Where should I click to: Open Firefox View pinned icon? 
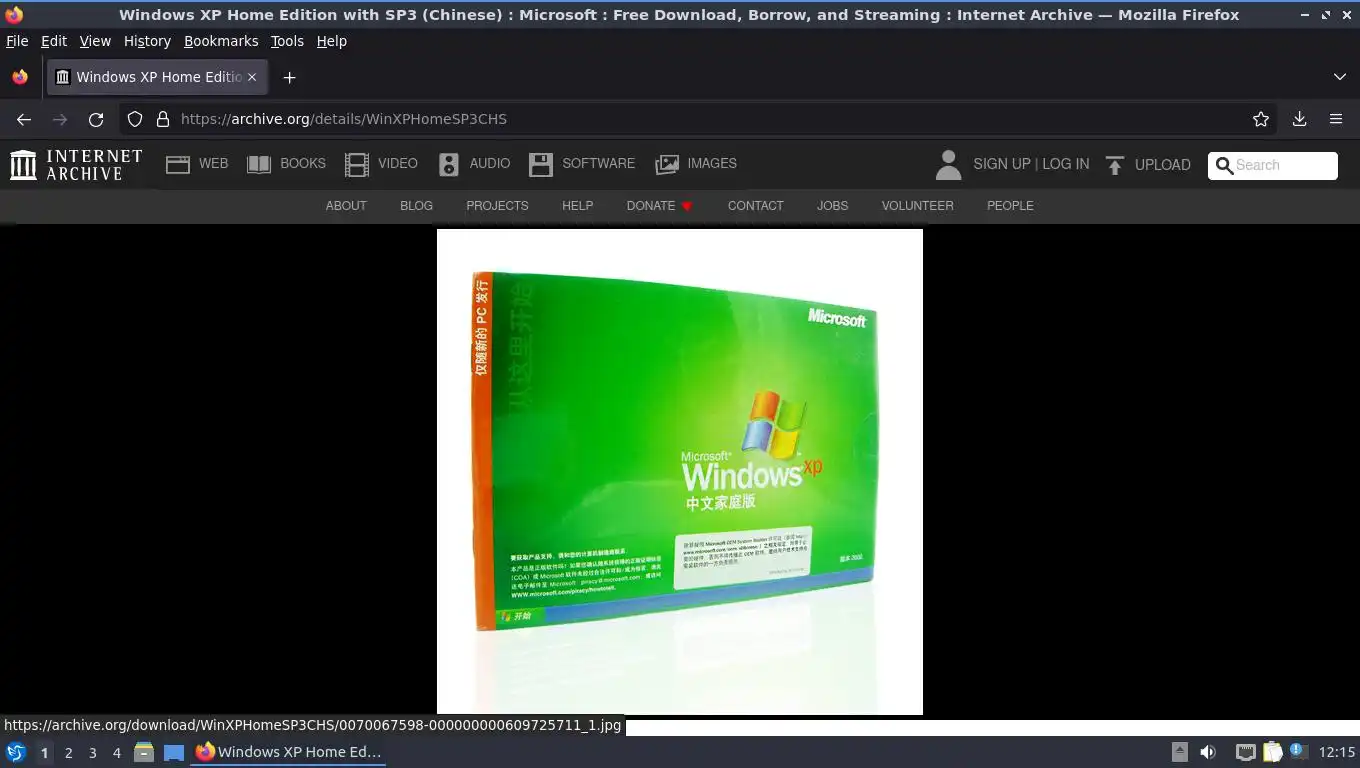coord(20,77)
